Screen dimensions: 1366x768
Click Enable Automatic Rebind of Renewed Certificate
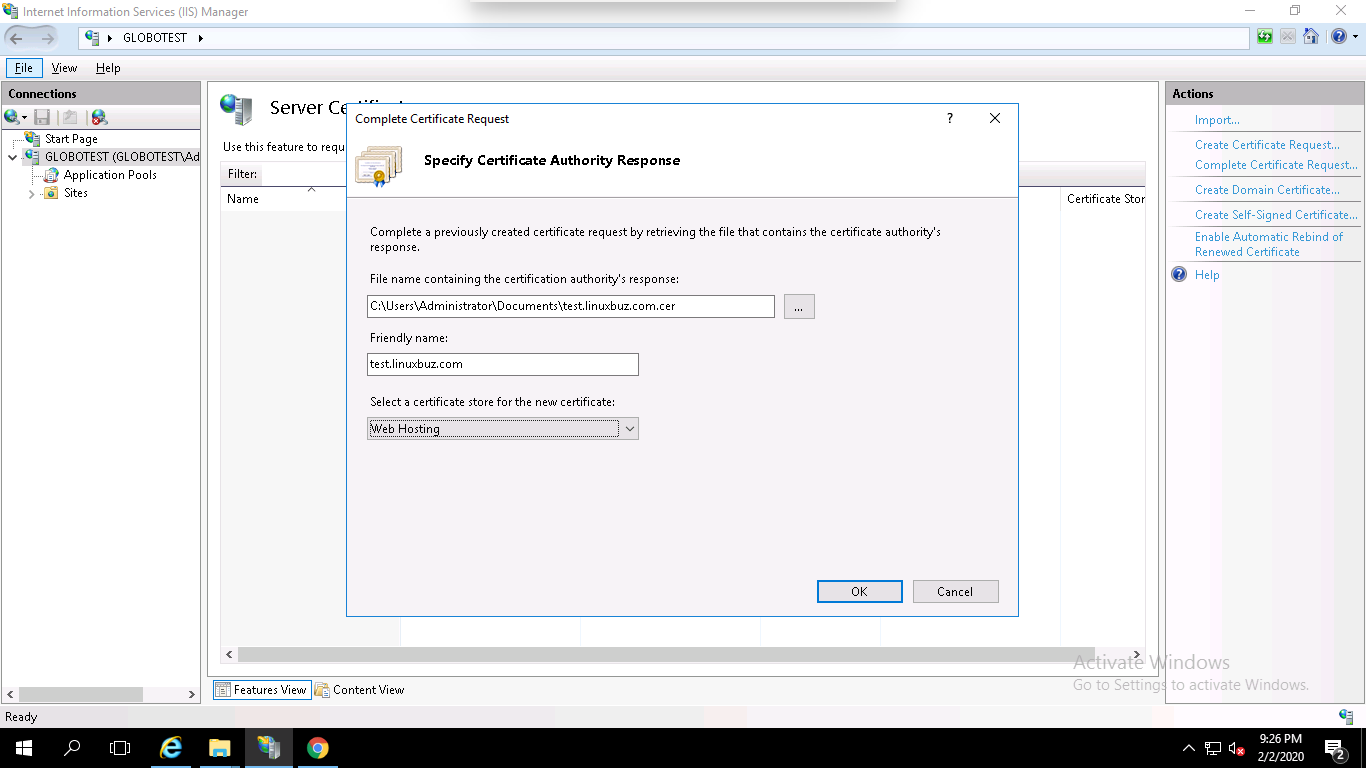(x=1269, y=244)
